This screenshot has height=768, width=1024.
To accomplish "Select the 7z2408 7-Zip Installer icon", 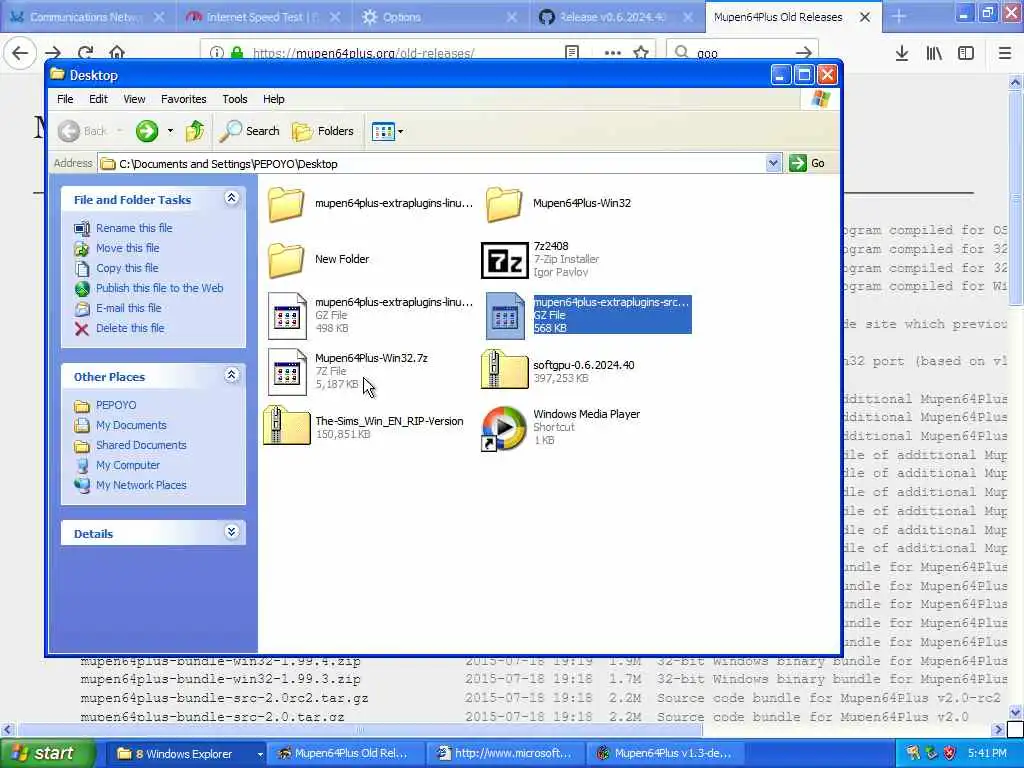I will pyautogui.click(x=504, y=260).
